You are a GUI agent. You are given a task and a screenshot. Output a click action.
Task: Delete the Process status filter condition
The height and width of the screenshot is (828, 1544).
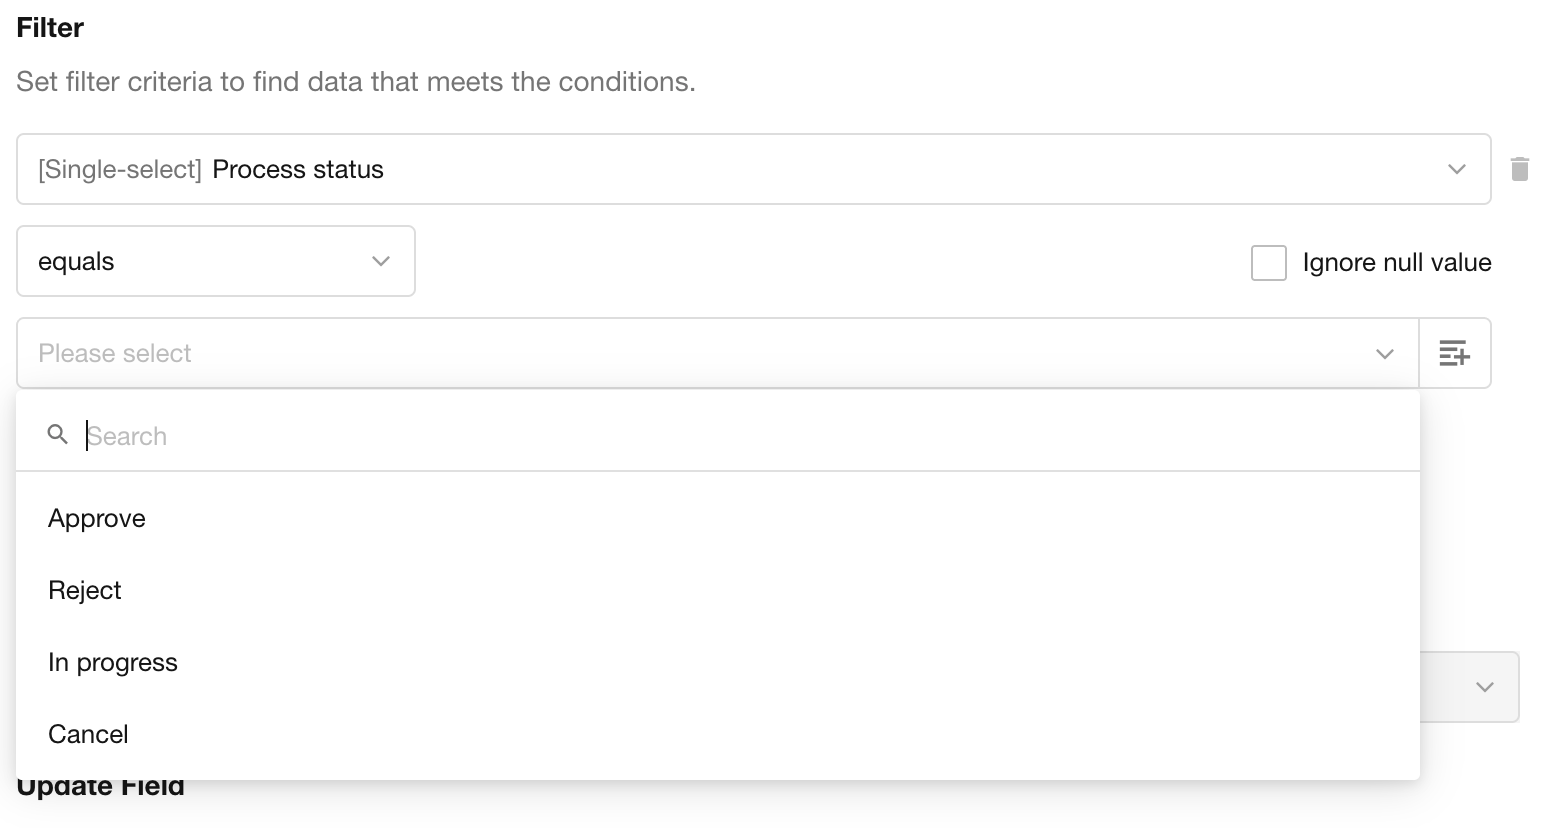1520,169
